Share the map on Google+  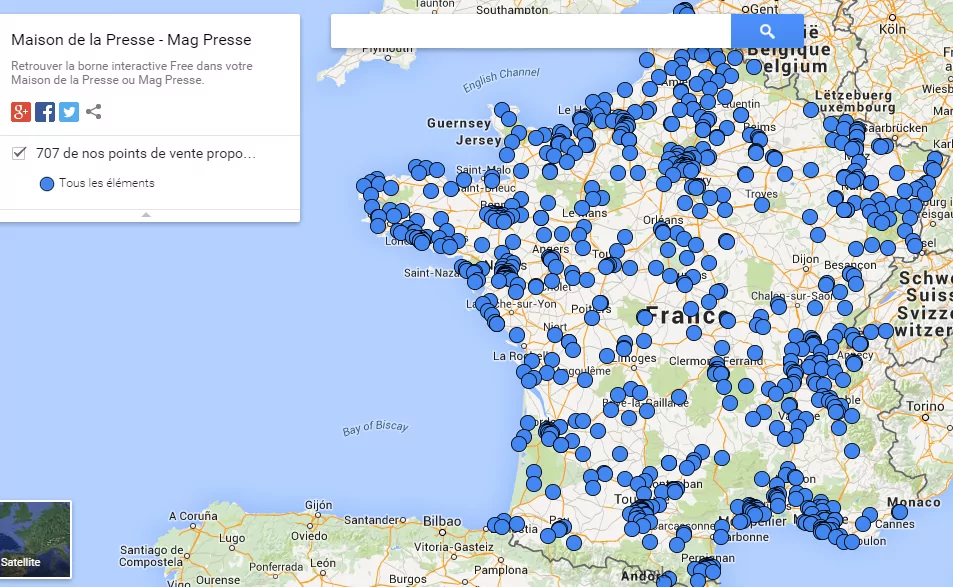[x=21, y=112]
